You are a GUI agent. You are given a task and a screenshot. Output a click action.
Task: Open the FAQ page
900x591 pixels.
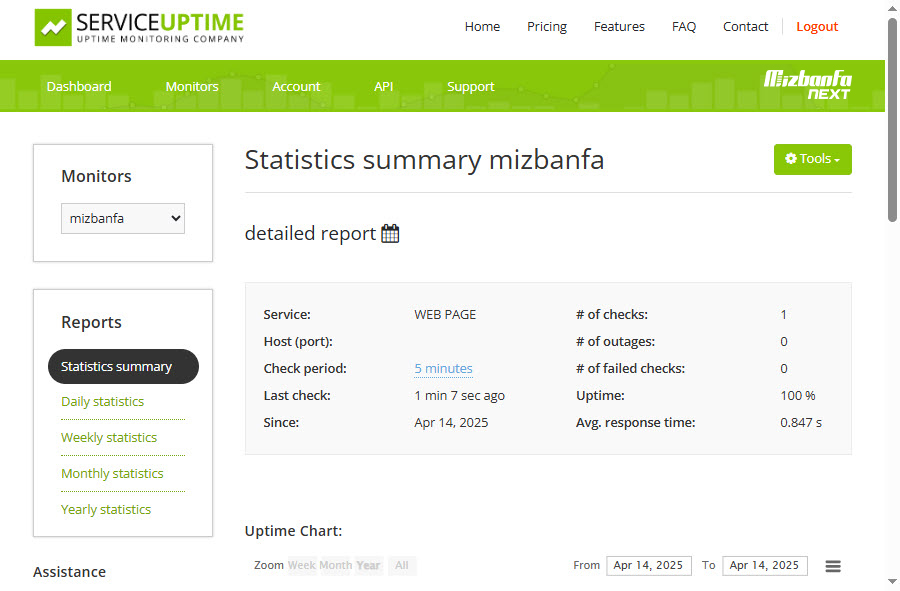[x=684, y=26]
